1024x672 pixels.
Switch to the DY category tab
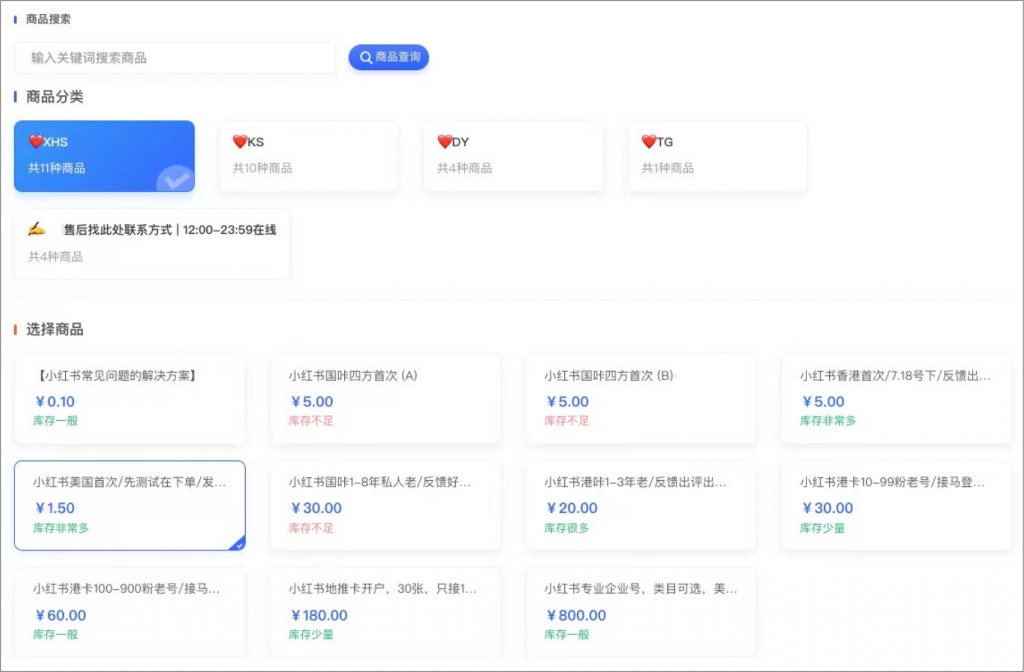pos(513,155)
